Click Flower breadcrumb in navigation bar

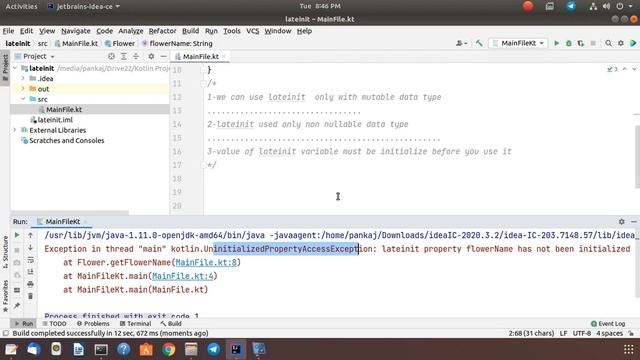click(120, 43)
